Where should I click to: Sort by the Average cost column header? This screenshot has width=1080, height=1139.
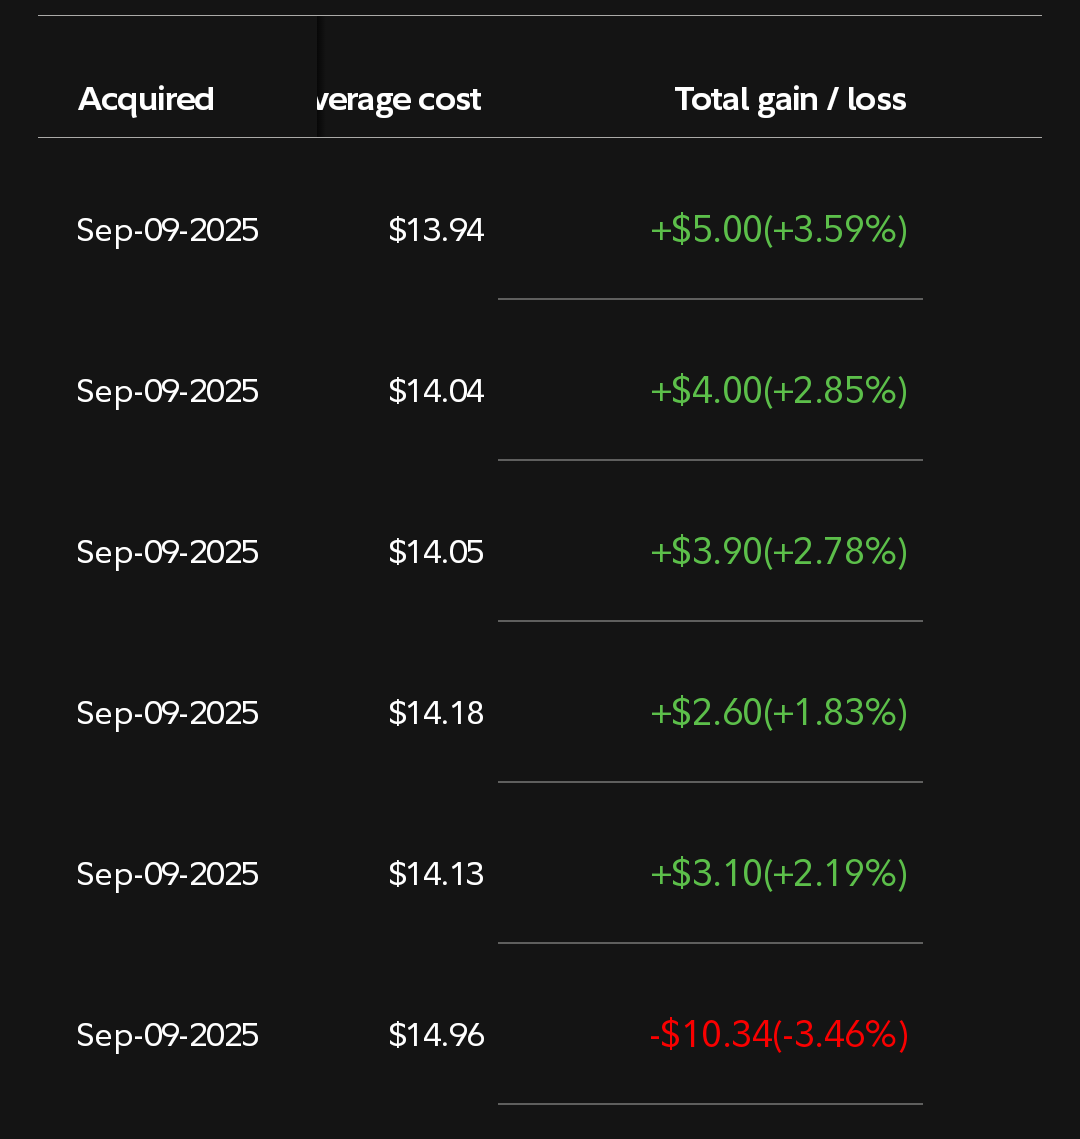(x=399, y=100)
